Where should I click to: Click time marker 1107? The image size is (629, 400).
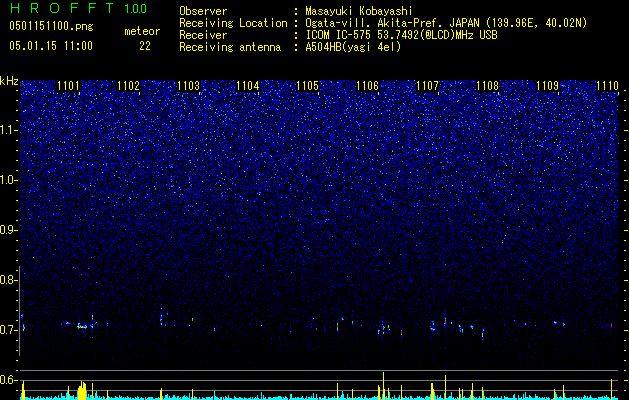click(428, 86)
